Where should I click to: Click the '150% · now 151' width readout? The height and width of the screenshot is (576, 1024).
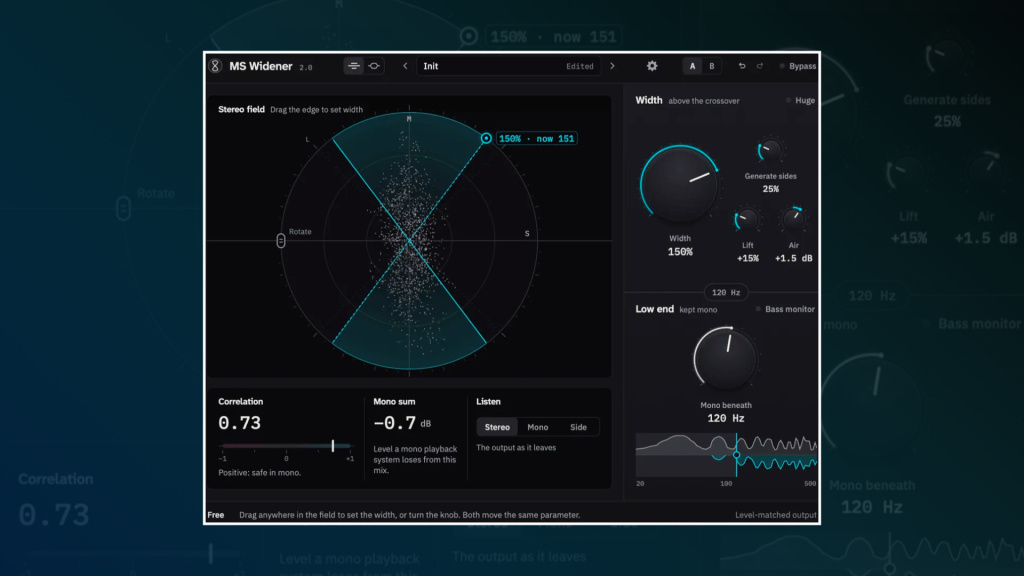(536, 138)
